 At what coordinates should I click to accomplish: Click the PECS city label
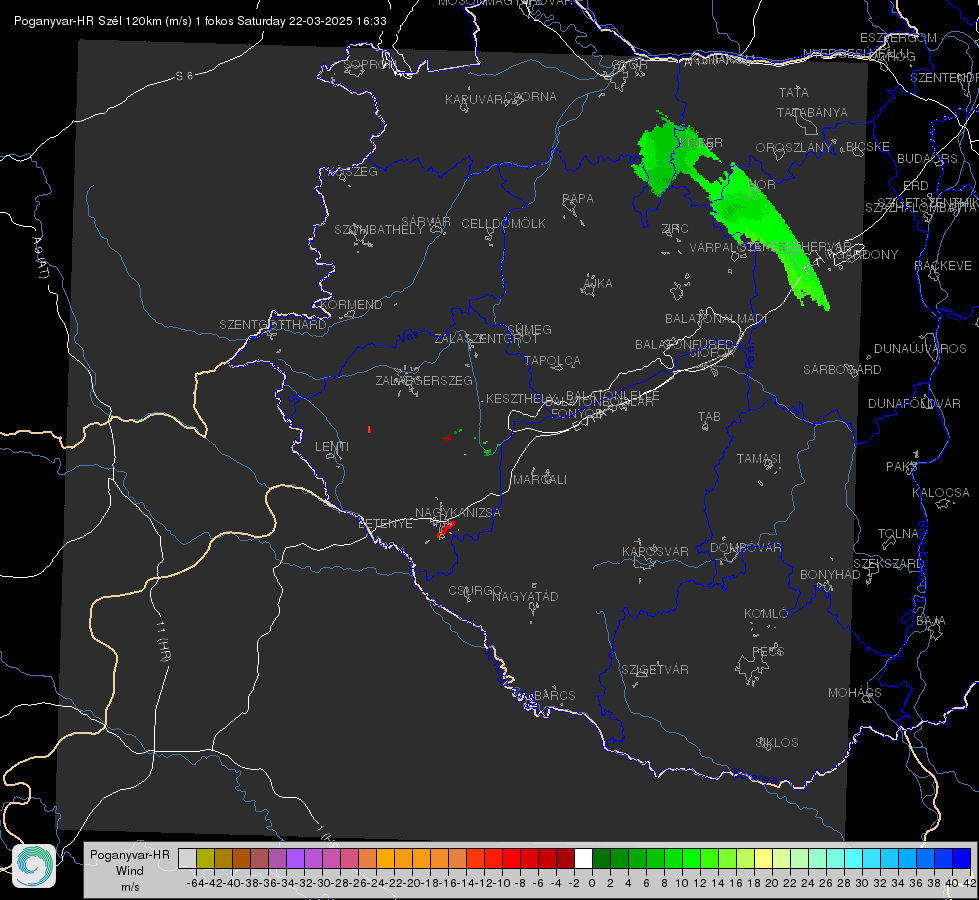767,651
